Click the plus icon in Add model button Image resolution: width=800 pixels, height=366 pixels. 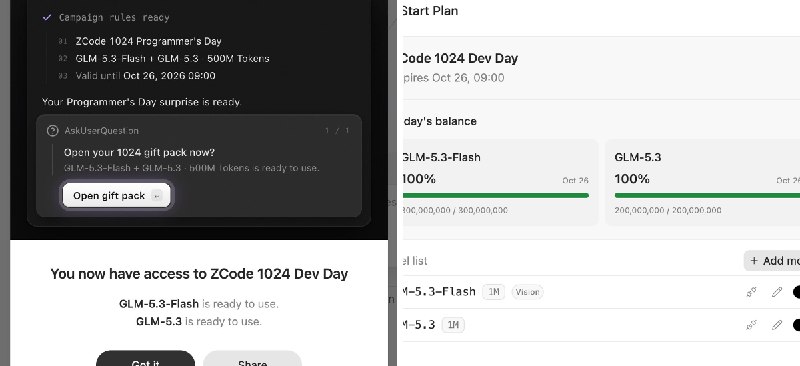(x=754, y=261)
